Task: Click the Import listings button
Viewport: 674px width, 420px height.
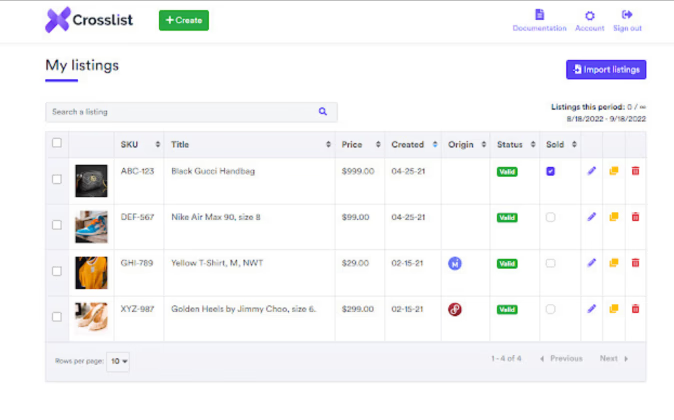Action: 606,70
